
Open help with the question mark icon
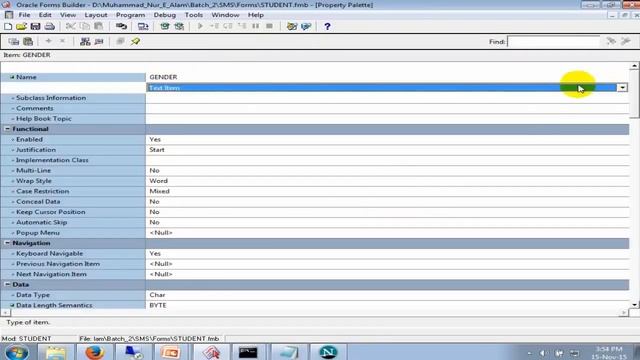(x=327, y=27)
